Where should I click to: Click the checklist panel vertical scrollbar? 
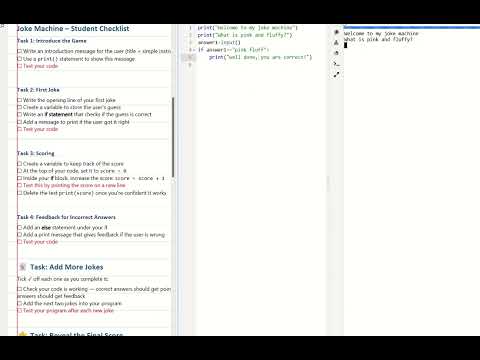click(x=173, y=137)
